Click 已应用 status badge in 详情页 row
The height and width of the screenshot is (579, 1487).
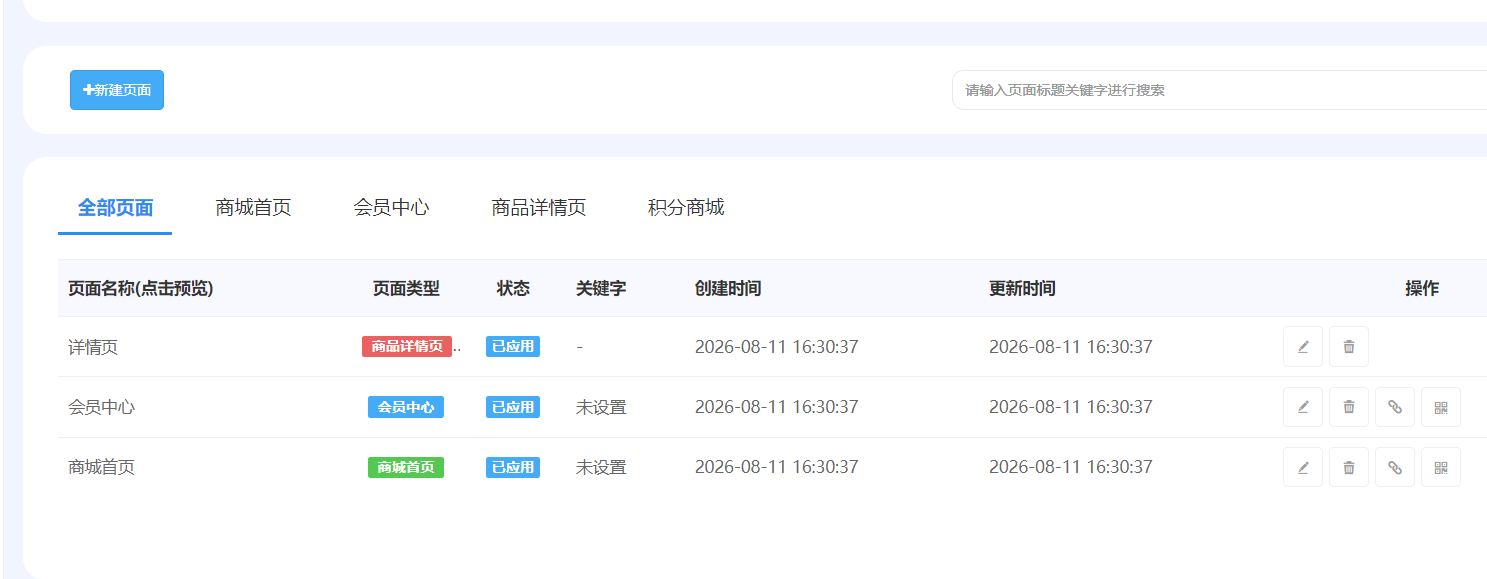coord(513,347)
